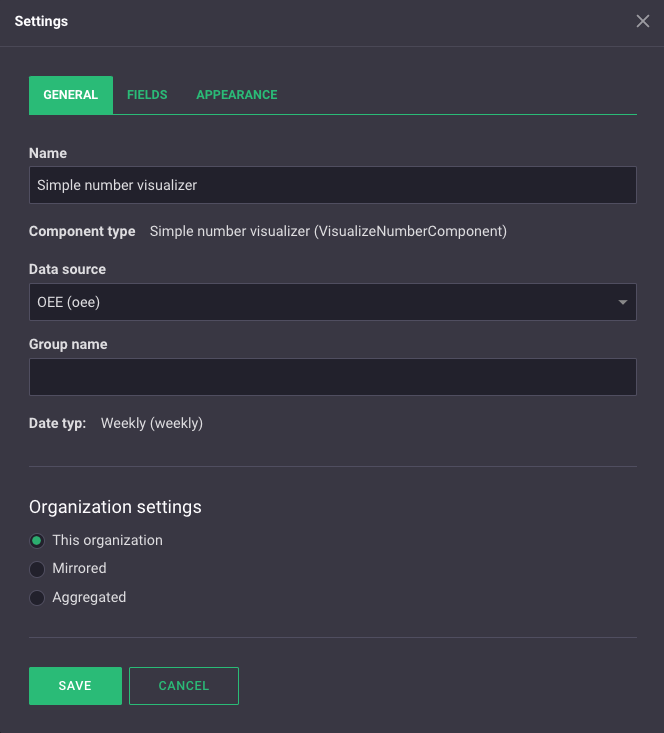Select the This organization radio button
Viewport: 664px width, 733px height.
coord(37,541)
